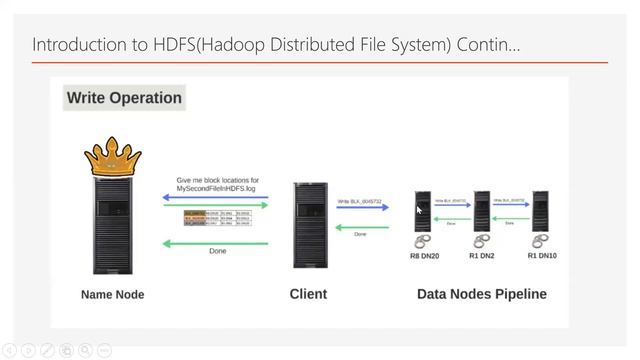Click the Client server image
Screen dimensions: 640x360
pos(311,225)
